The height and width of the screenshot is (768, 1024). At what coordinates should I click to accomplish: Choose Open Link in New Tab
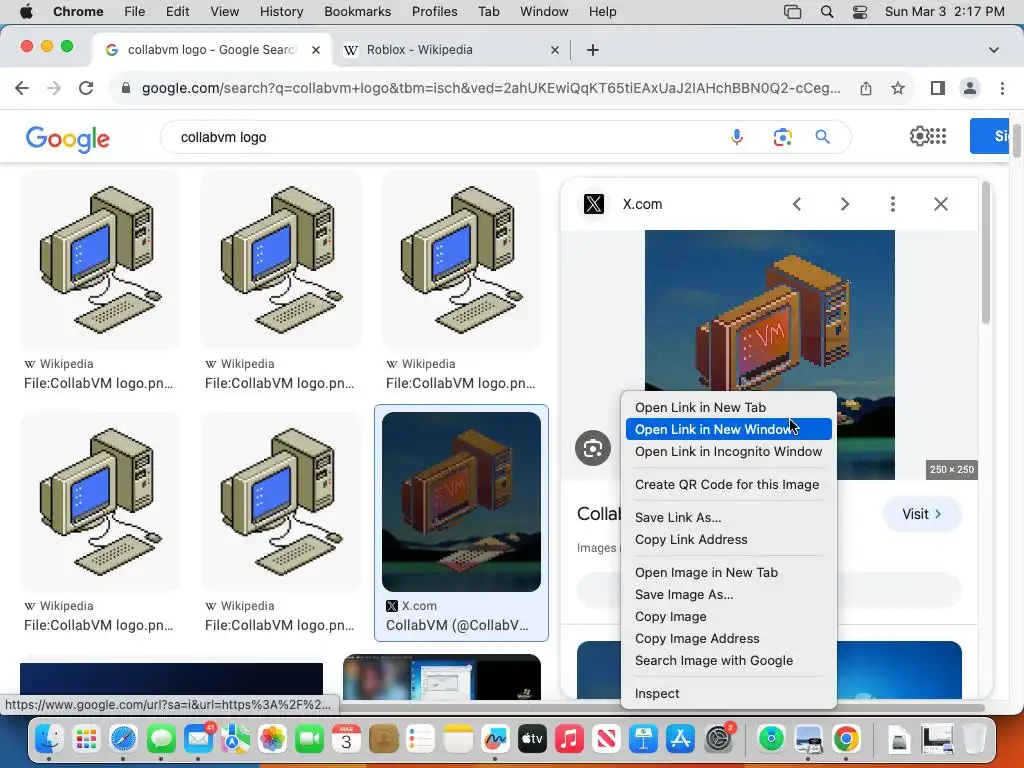pos(700,408)
